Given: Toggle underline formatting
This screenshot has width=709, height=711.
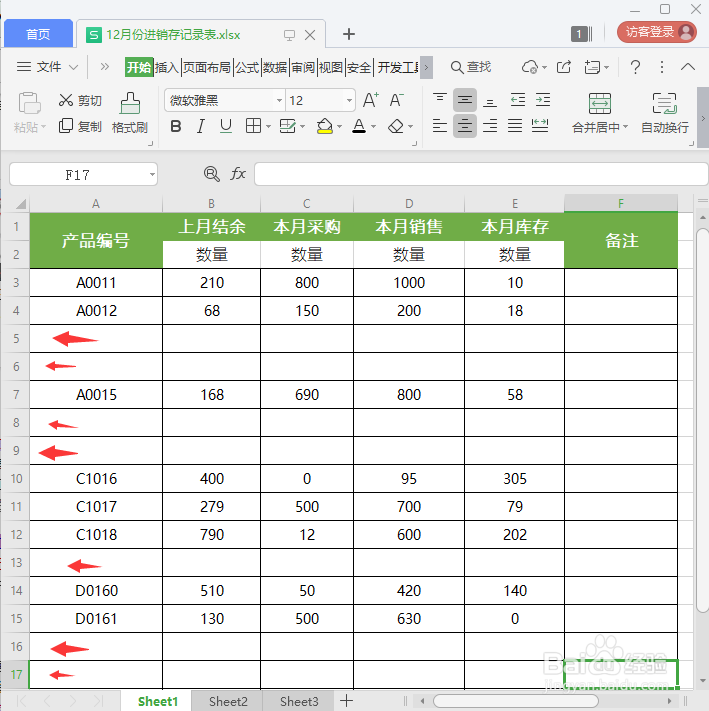Looking at the screenshot, I should pyautogui.click(x=226, y=126).
